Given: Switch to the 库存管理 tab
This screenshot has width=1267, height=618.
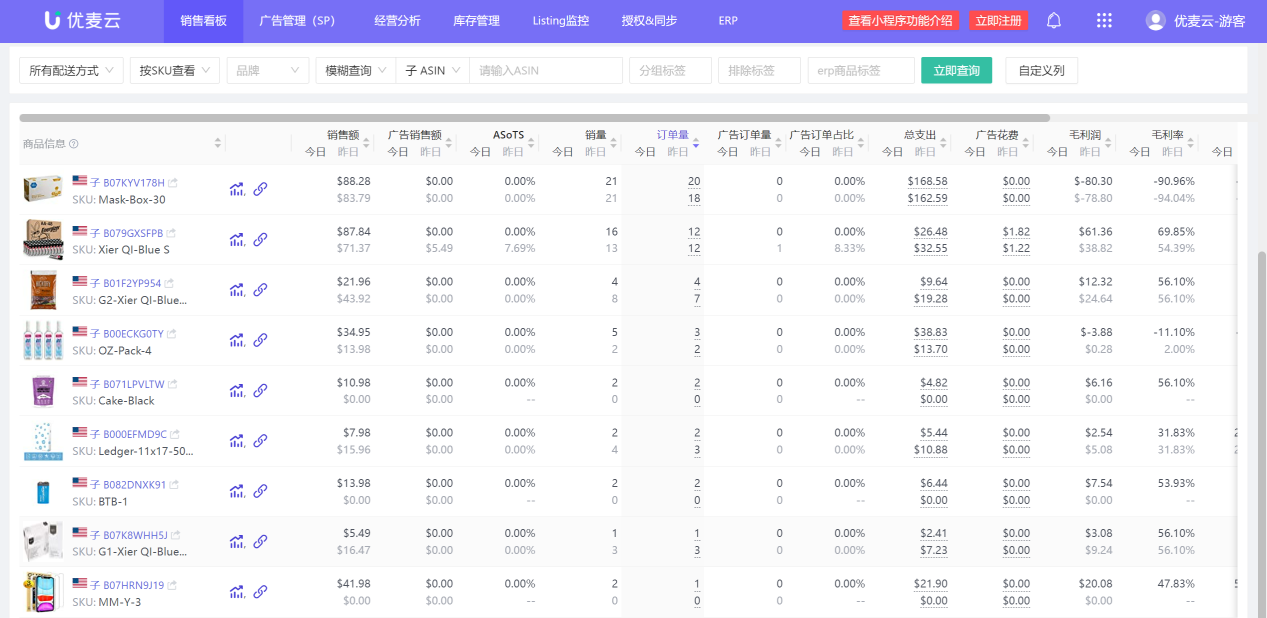Looking at the screenshot, I should tap(476, 20).
